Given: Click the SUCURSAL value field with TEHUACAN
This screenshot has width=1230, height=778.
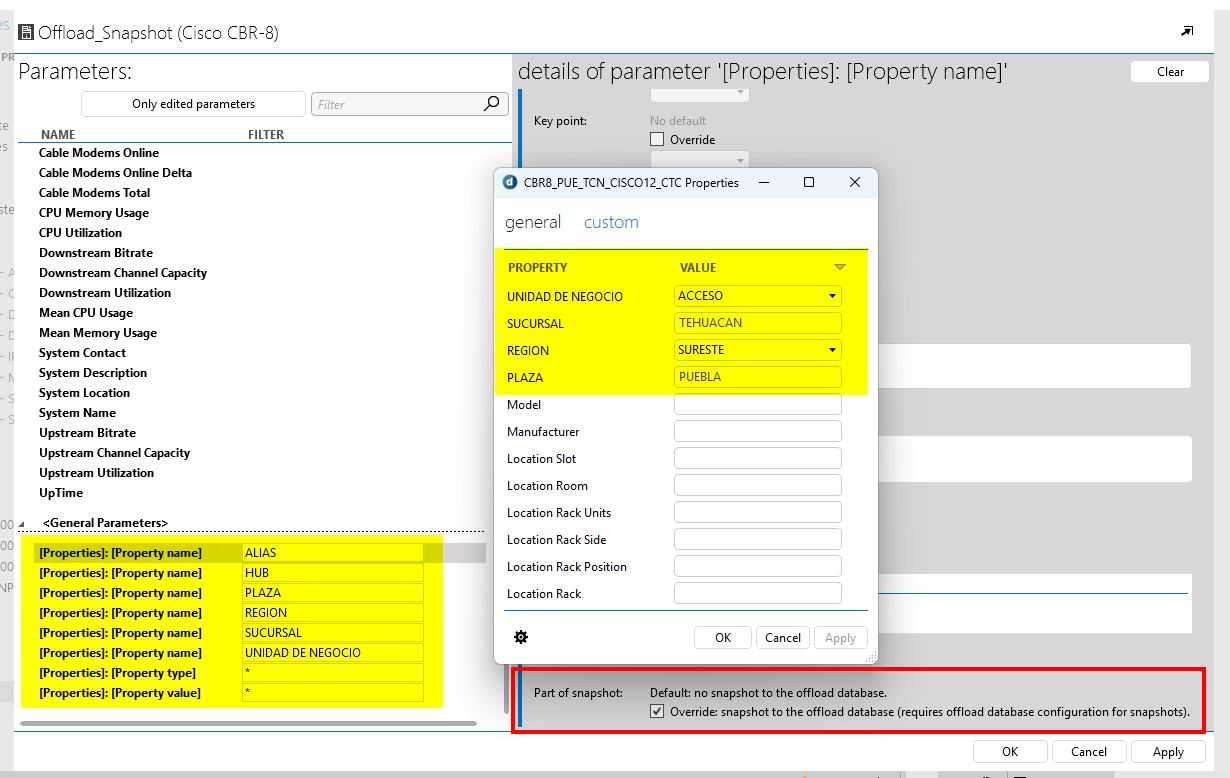Looking at the screenshot, I should 757,323.
